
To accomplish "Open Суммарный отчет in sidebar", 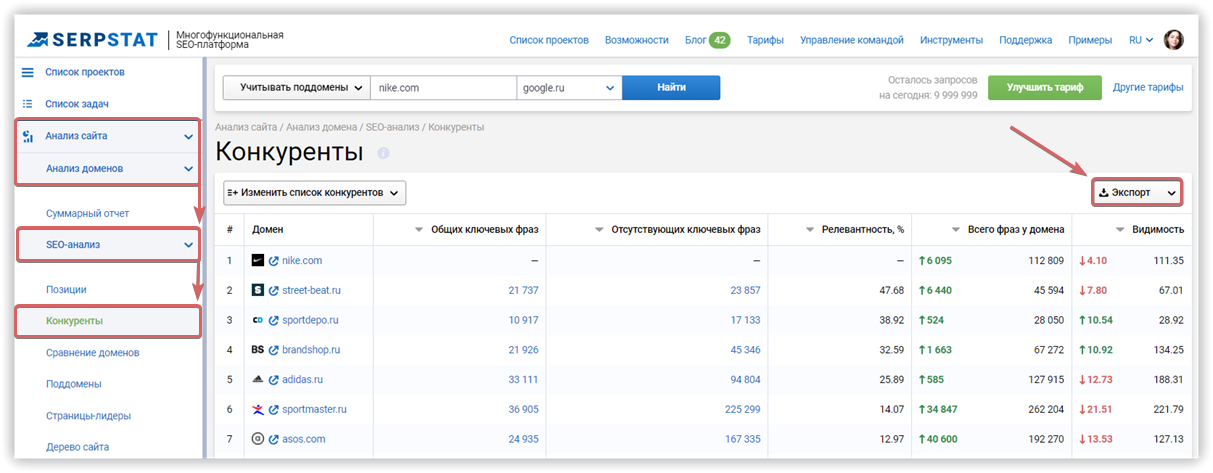I will click(88, 213).
